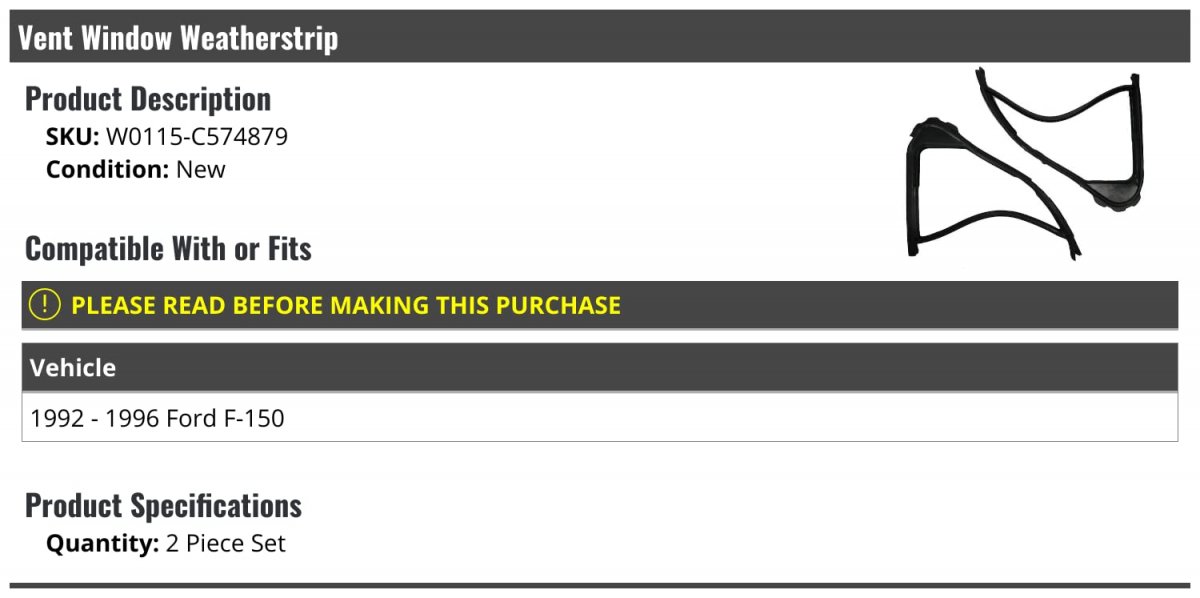
Task: Click the dark divider line at the bottom
Action: point(600,585)
